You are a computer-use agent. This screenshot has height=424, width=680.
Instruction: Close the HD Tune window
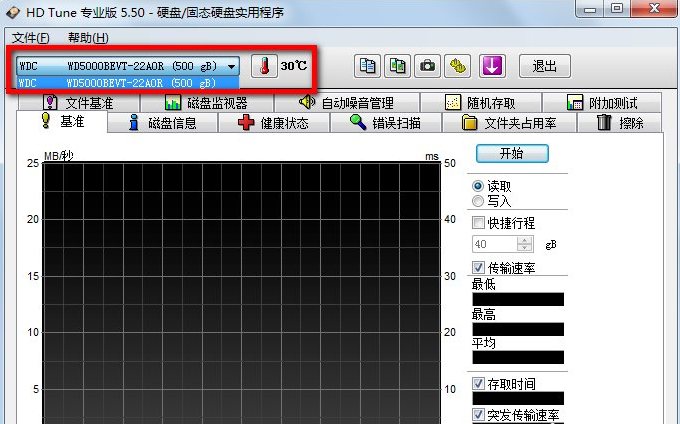pos(654,9)
